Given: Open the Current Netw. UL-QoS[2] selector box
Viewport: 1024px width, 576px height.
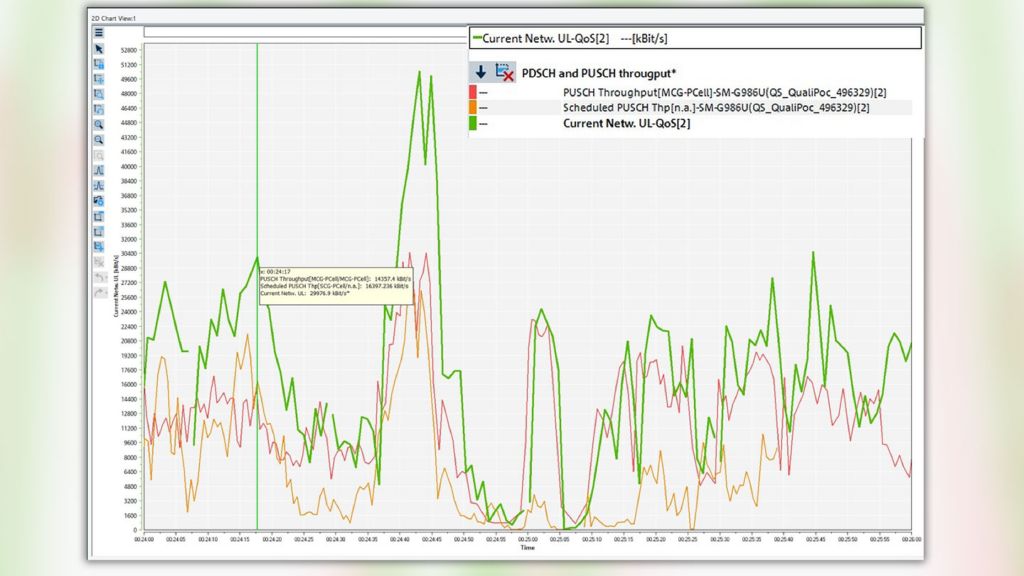Looking at the screenshot, I should tap(694, 38).
